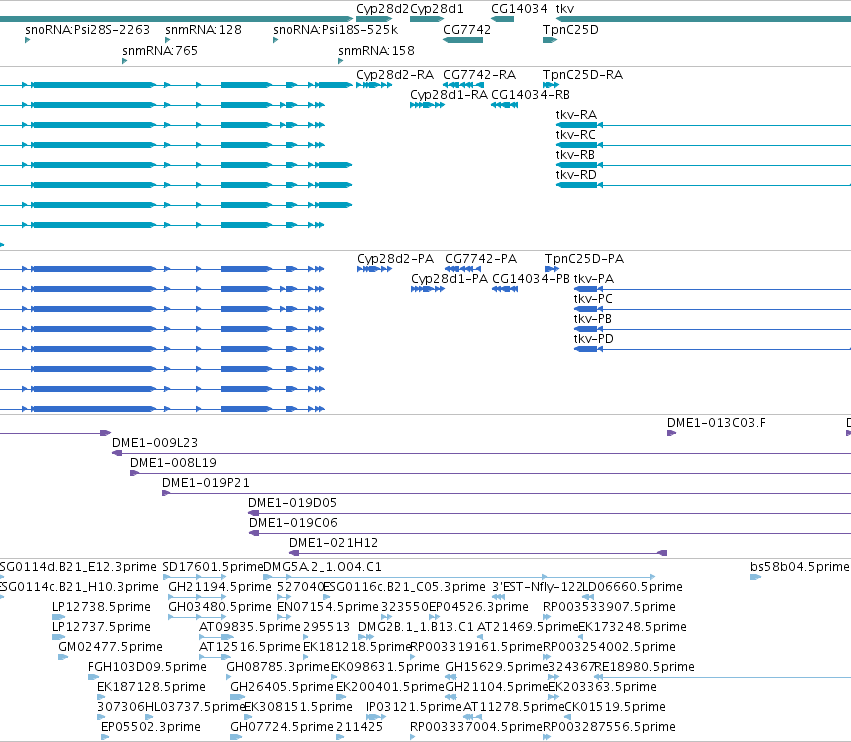The height and width of the screenshot is (742, 851).
Task: Select the Cyp28d2 gene bar
Action: pyautogui.click(x=374, y=20)
